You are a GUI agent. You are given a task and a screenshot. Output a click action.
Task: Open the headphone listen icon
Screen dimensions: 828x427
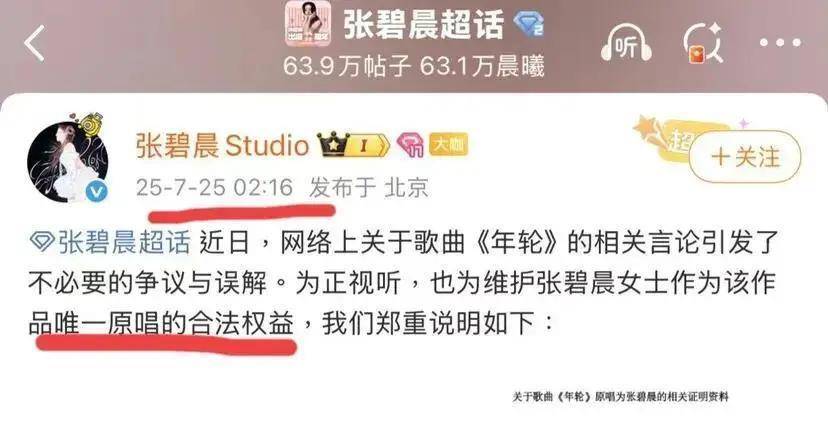tap(626, 44)
